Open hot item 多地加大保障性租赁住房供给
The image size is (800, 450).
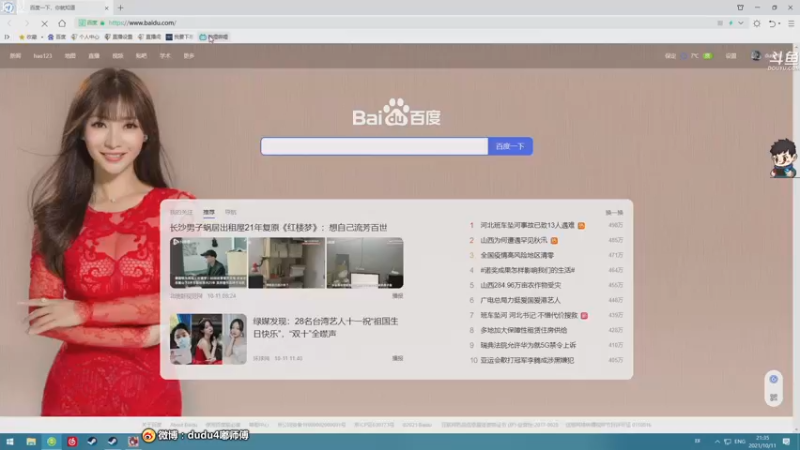(523, 330)
